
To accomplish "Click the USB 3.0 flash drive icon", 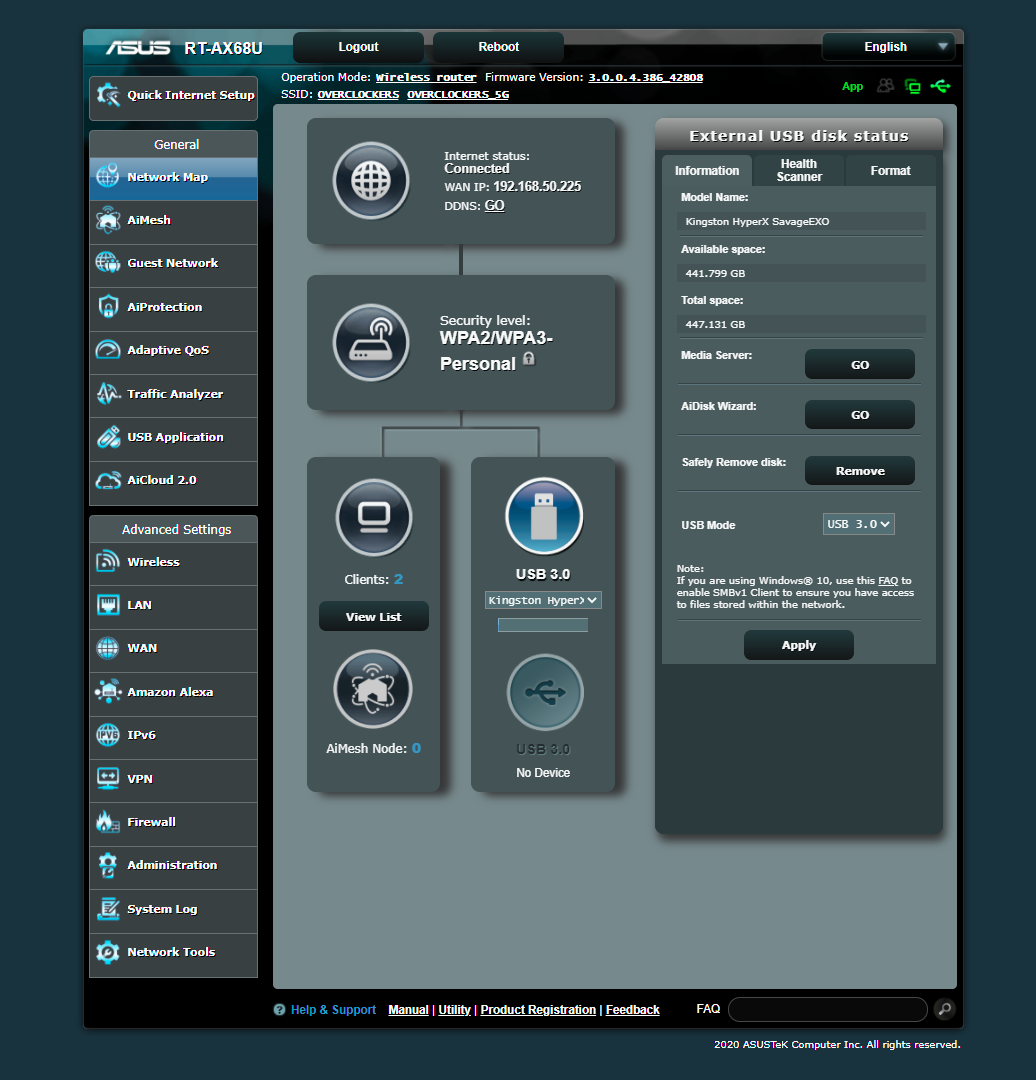I will pos(543,516).
